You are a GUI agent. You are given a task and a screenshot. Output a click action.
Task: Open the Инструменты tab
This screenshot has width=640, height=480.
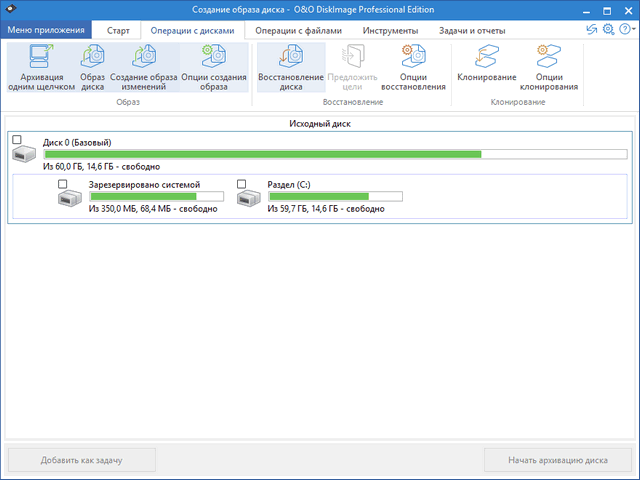pos(390,31)
